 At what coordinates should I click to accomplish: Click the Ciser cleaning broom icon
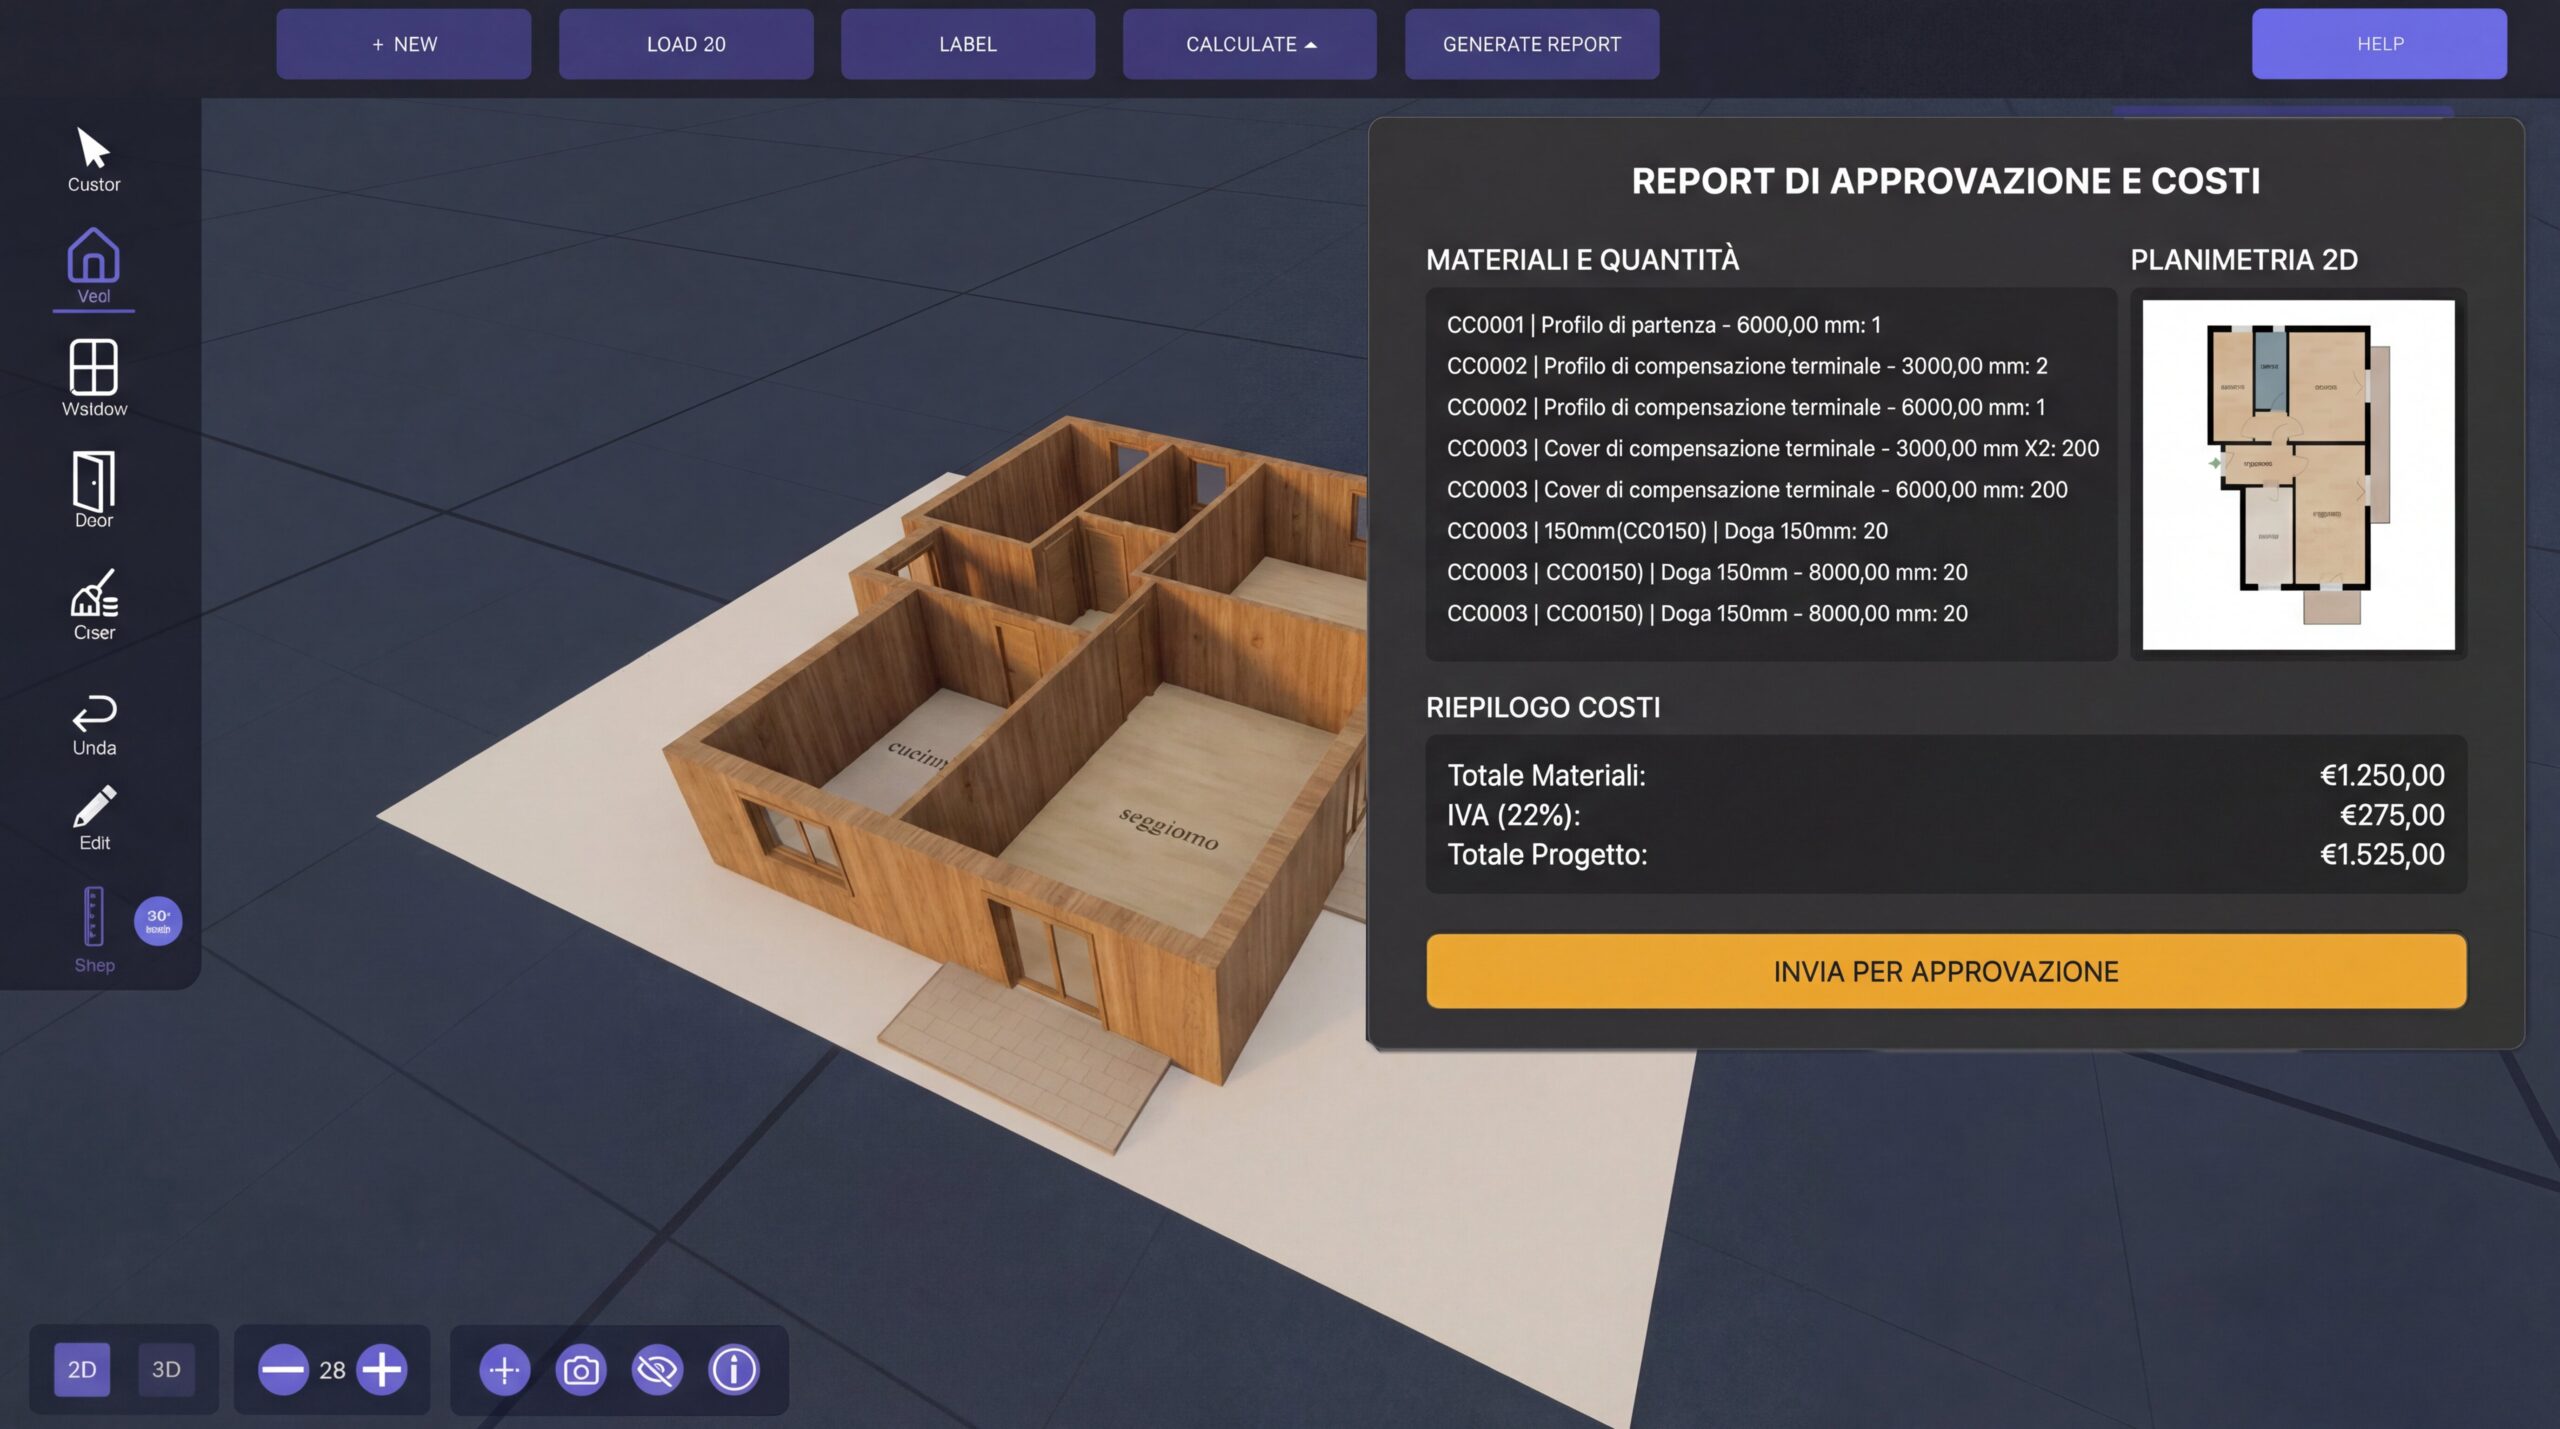pos(94,594)
